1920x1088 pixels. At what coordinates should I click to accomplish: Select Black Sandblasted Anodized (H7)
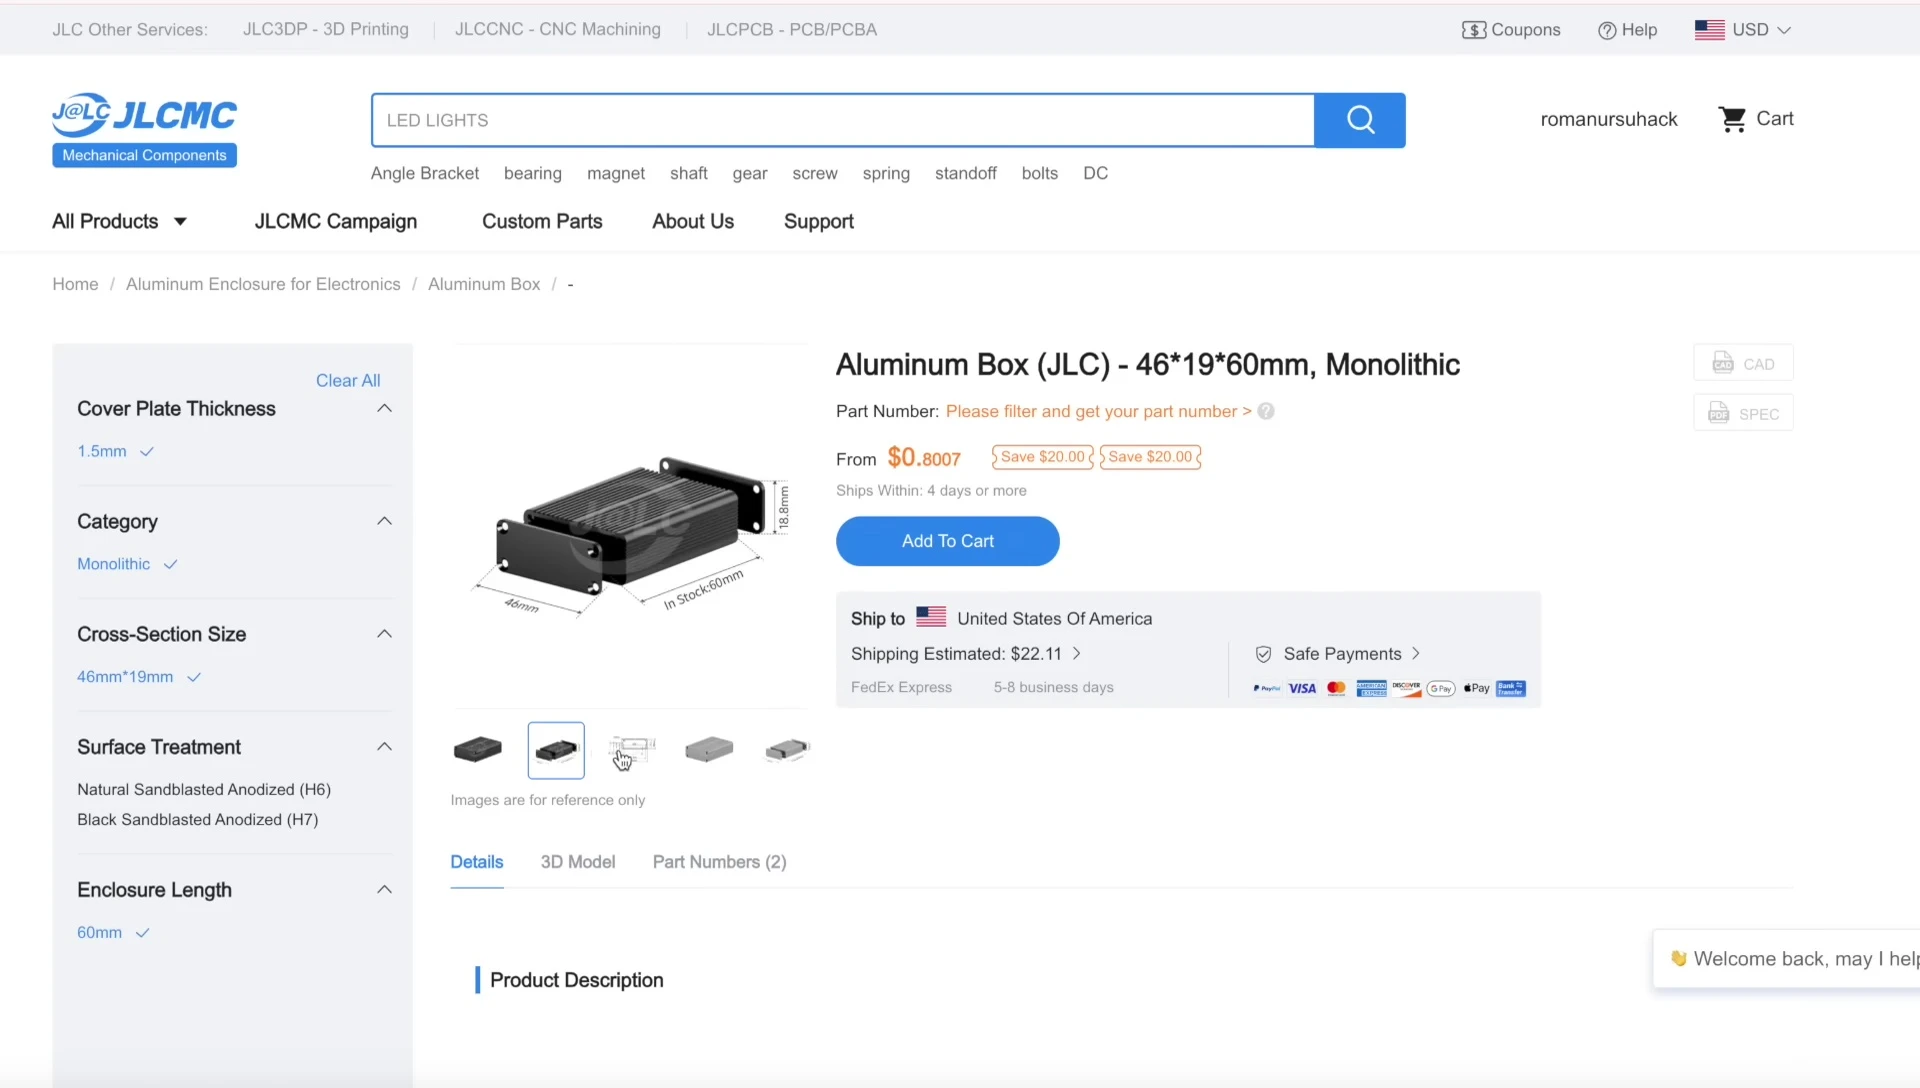tap(198, 819)
